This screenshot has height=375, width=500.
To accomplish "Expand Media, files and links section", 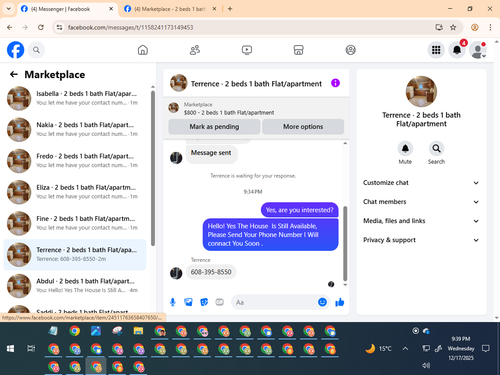I will click(421, 221).
